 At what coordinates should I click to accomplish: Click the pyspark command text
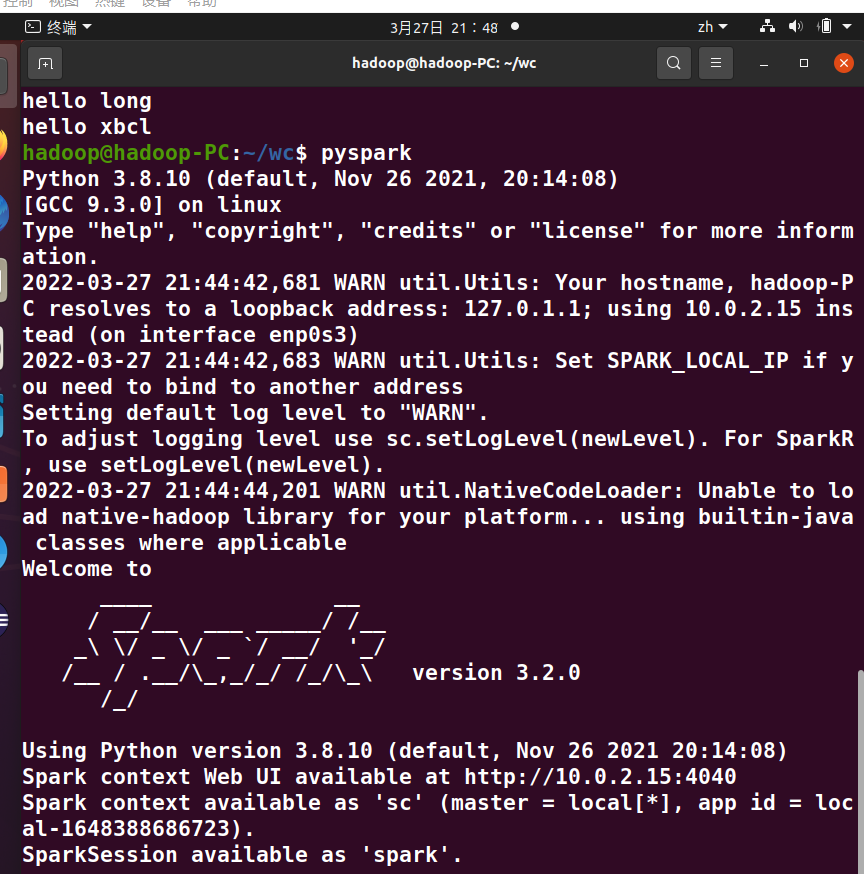[x=366, y=153]
